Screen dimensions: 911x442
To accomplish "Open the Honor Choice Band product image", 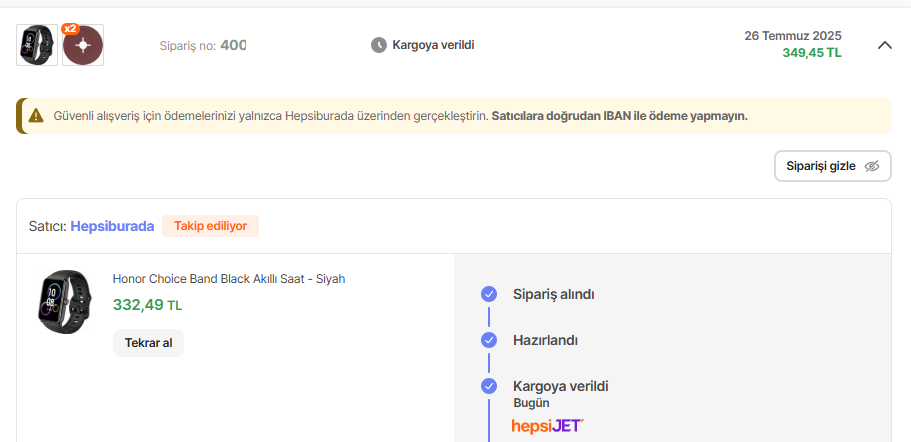I will tap(64, 301).
